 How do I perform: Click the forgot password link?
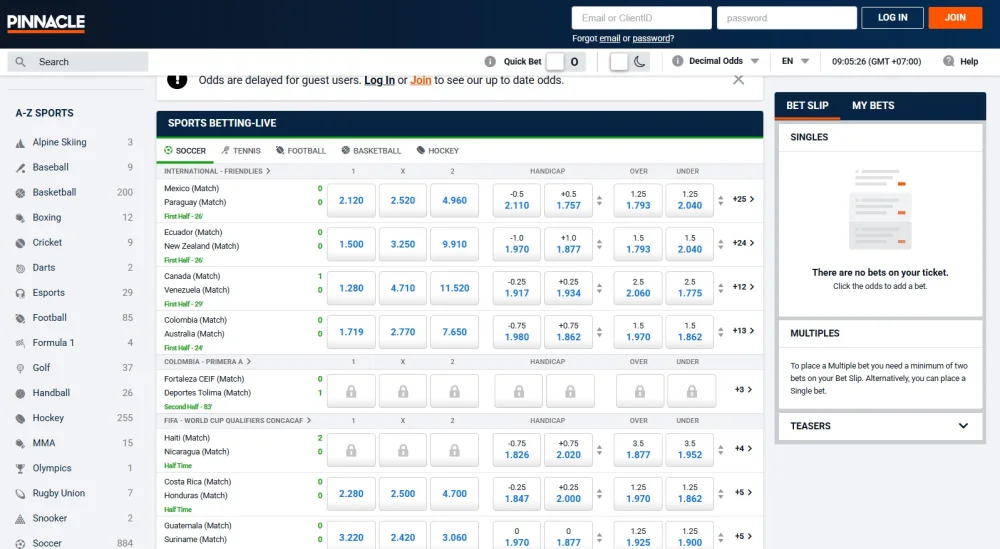(651, 38)
